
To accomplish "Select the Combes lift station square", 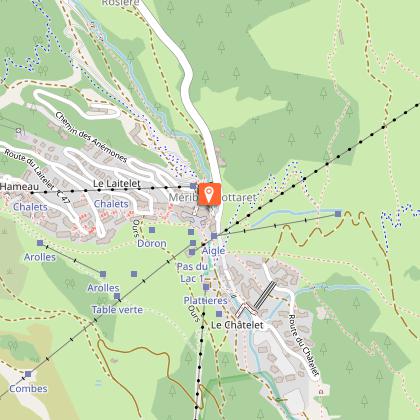I will [28, 374].
